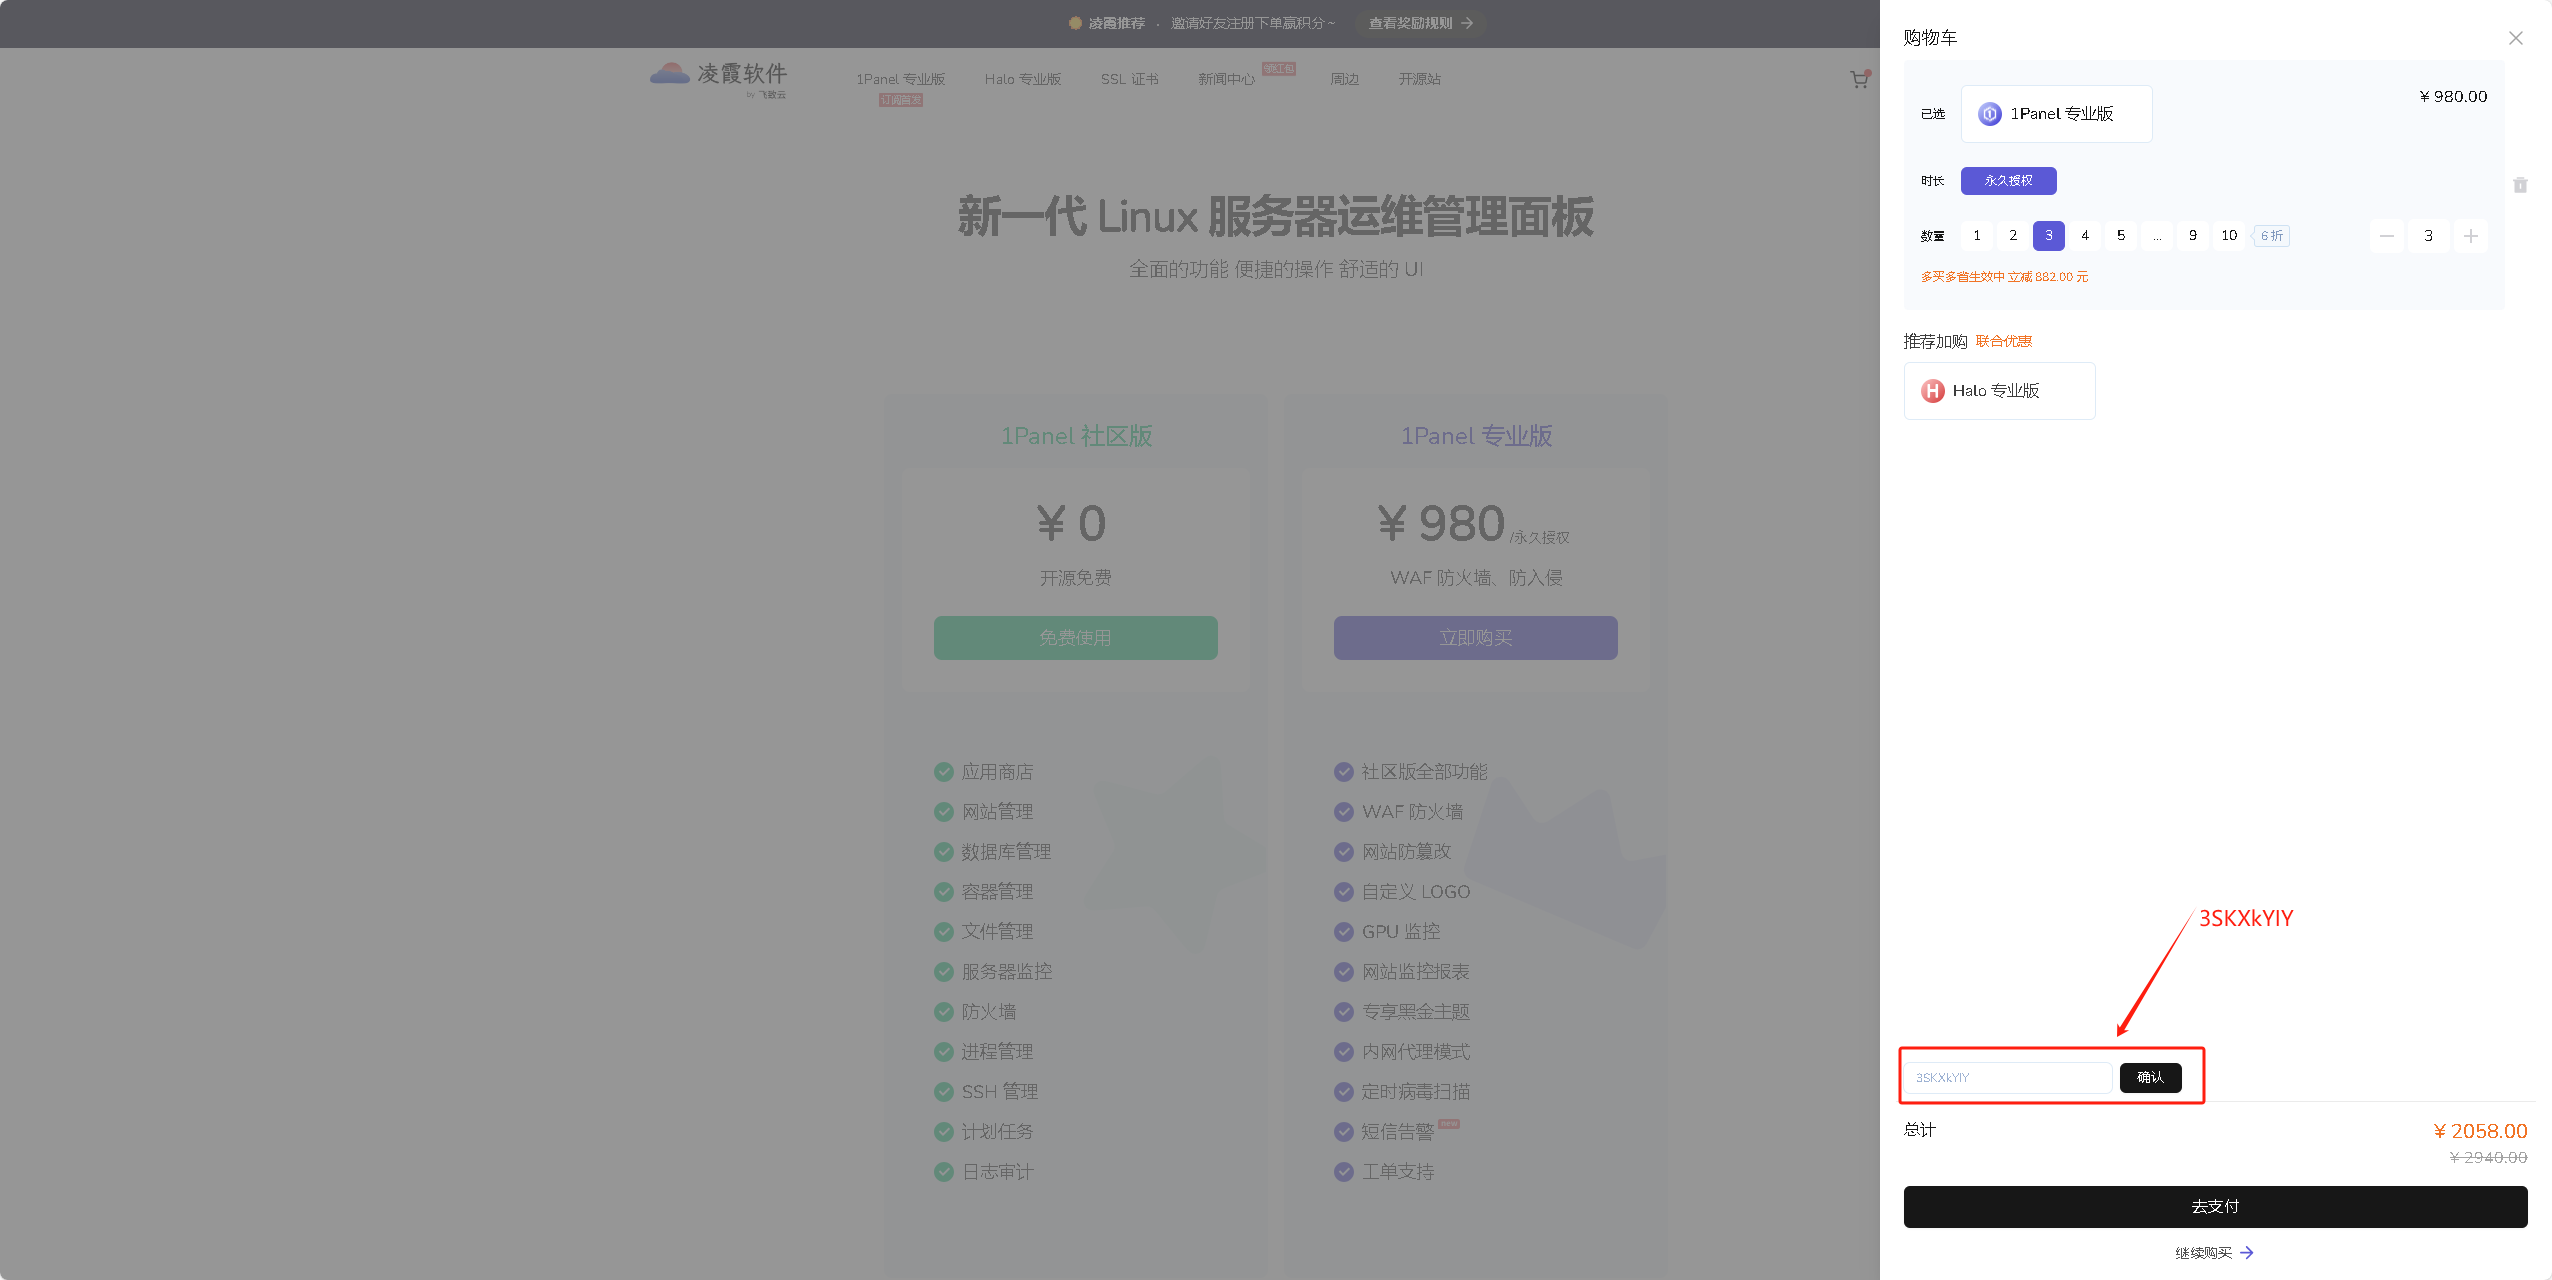Screen dimensions: 2552x1280
Task: Set quantity to 10 with 6折 discount
Action: (2229, 236)
